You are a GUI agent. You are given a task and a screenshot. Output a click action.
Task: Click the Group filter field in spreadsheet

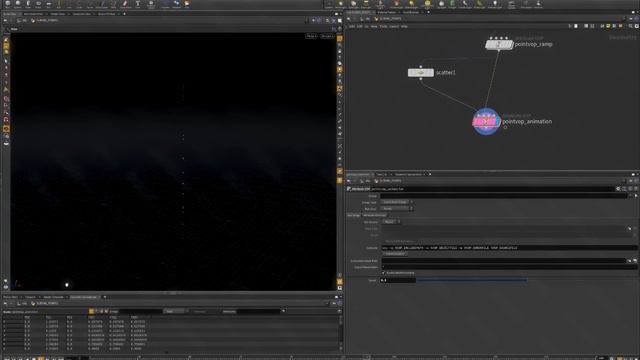tap(140, 311)
